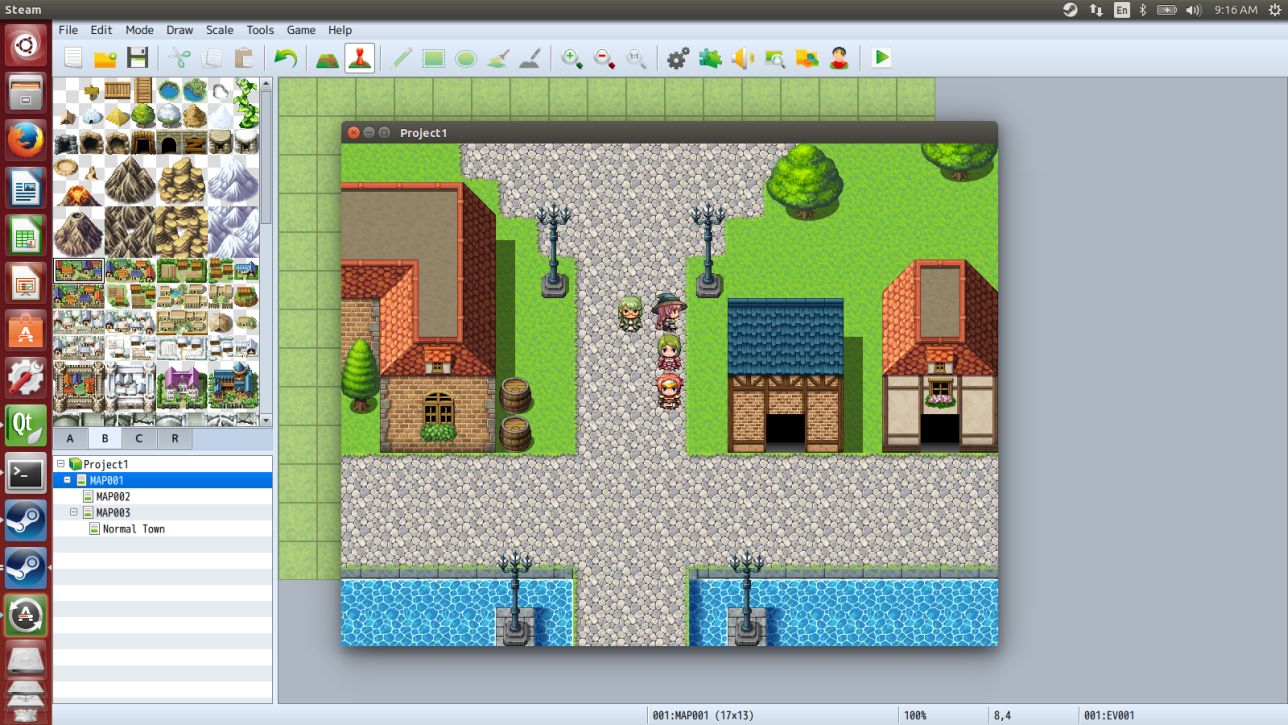
Task: Select Normal Town map entry
Action: coord(134,529)
